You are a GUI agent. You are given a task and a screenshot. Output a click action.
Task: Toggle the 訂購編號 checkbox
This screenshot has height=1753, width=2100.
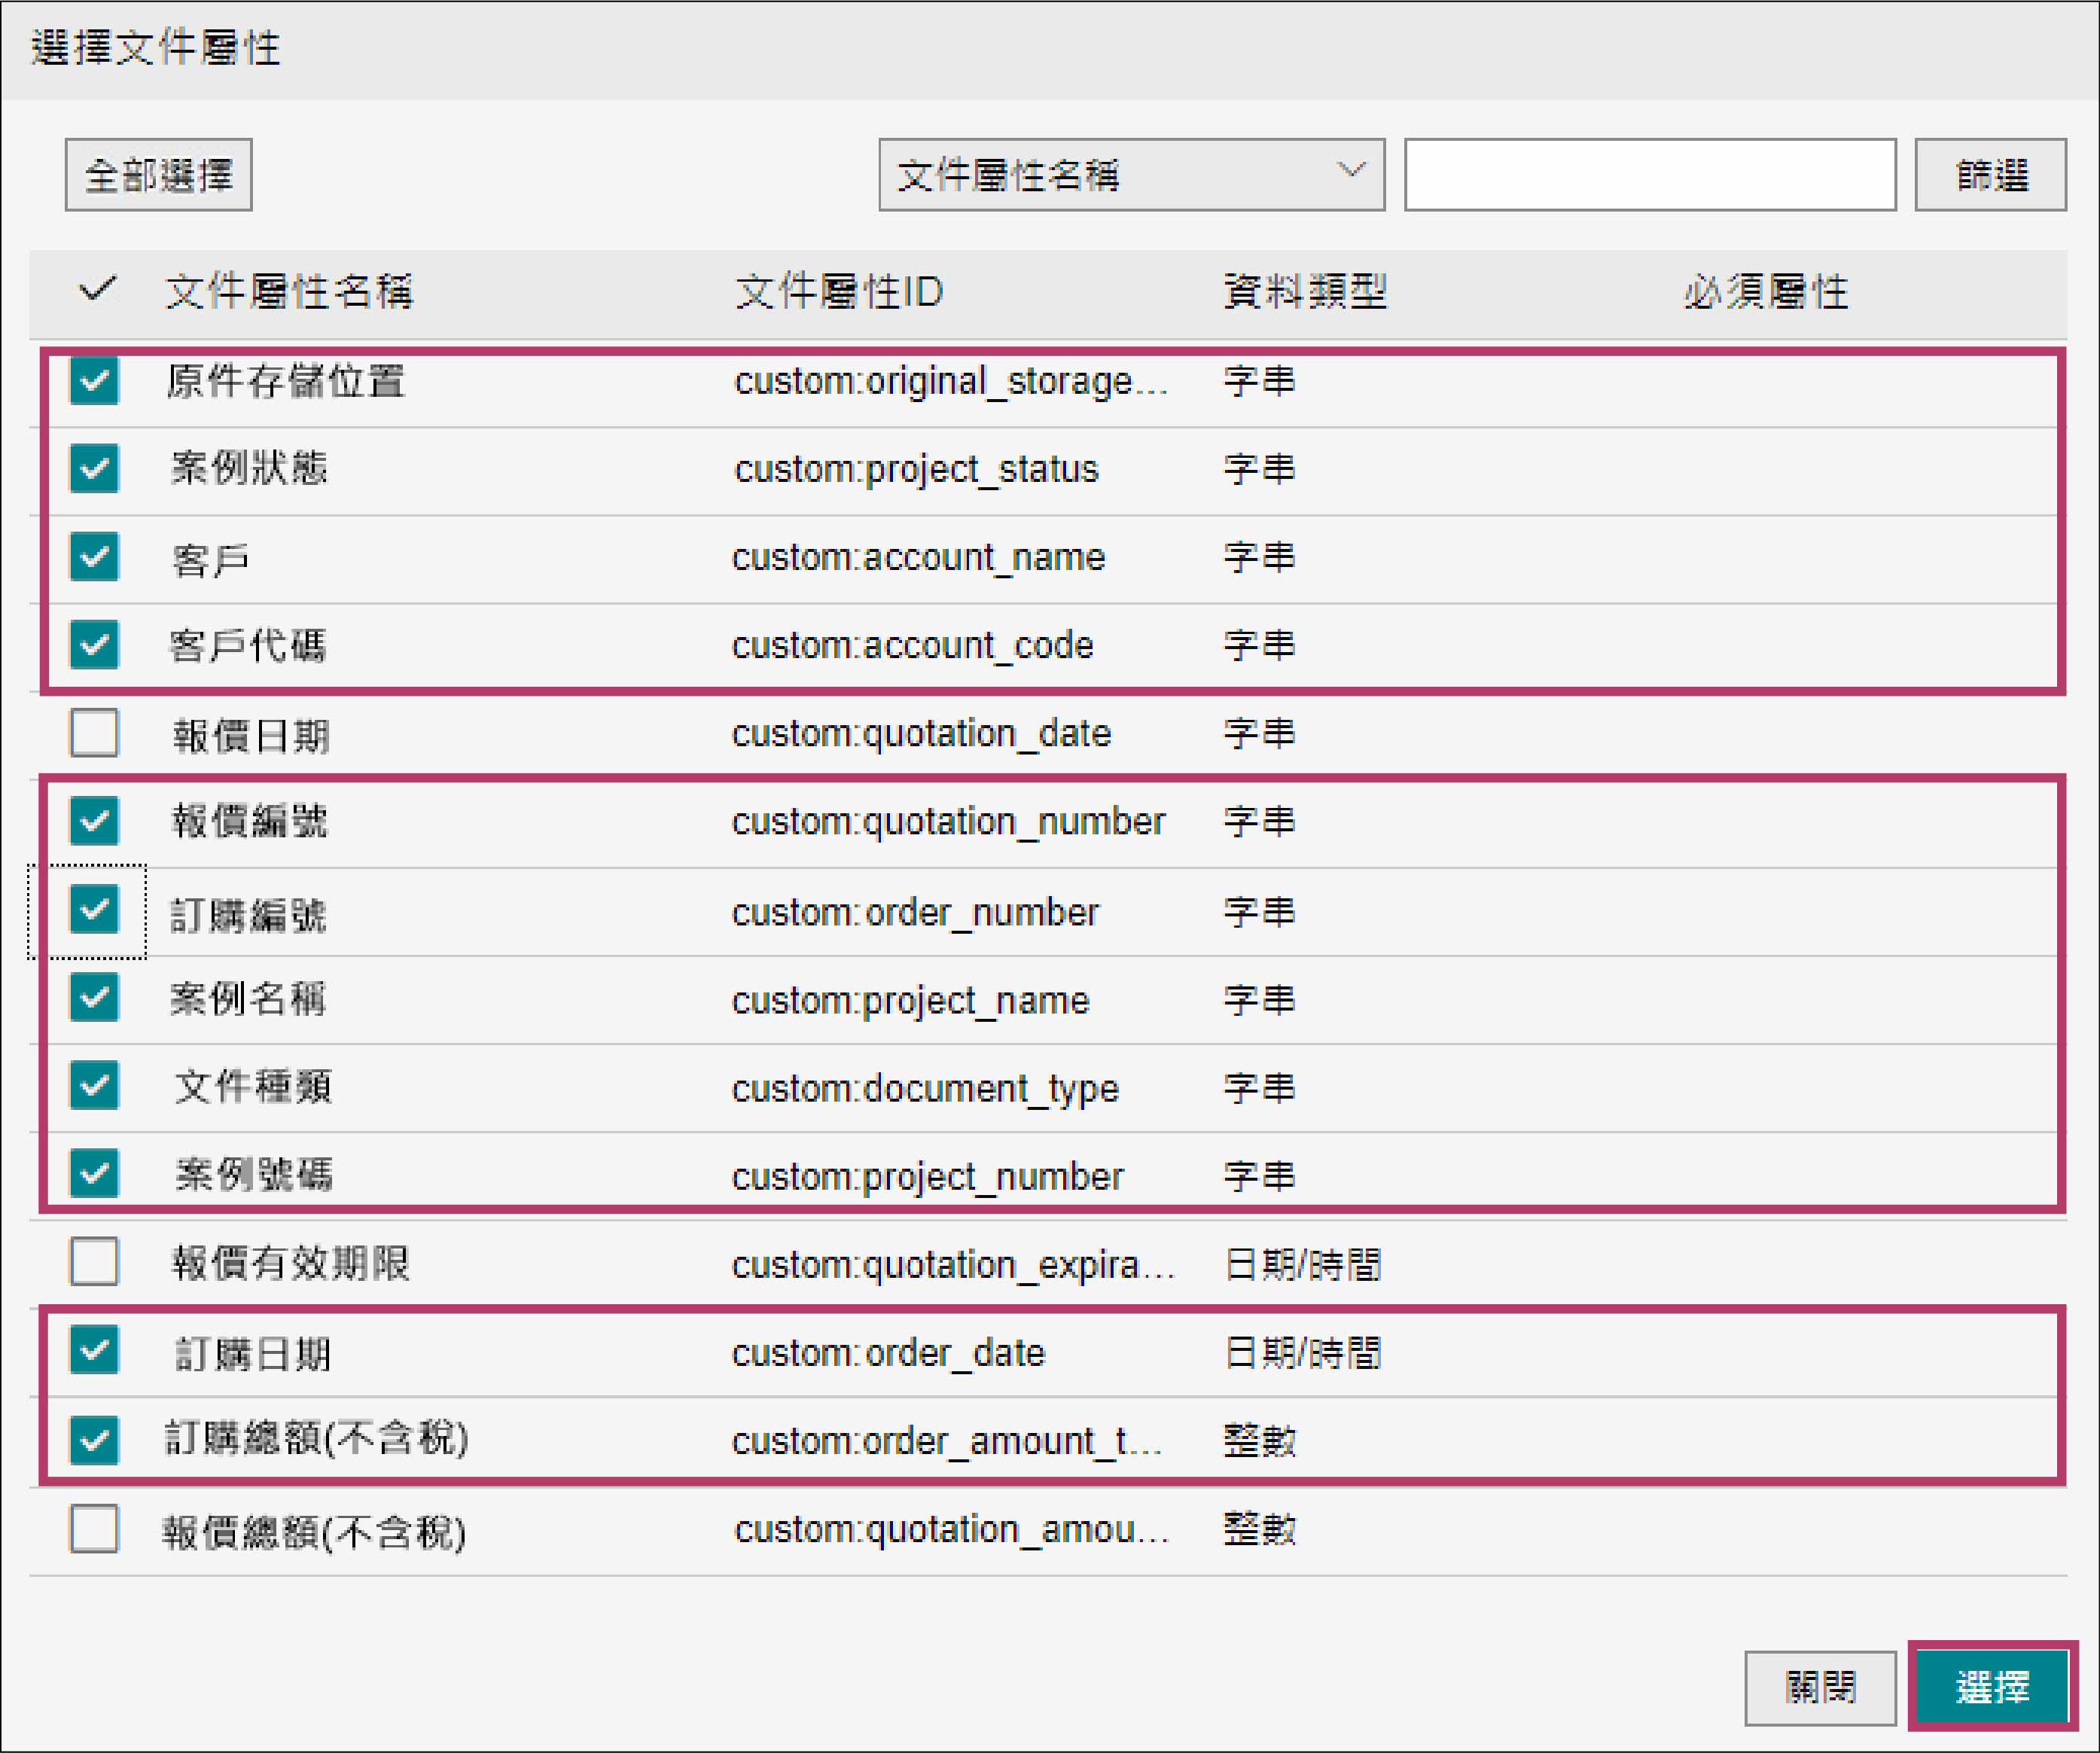click(x=94, y=910)
